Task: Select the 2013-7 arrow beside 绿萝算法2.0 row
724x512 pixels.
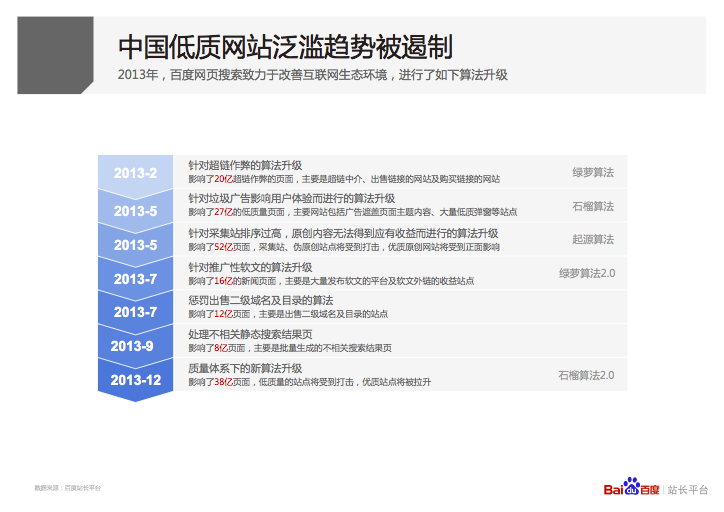Action: (x=135, y=279)
